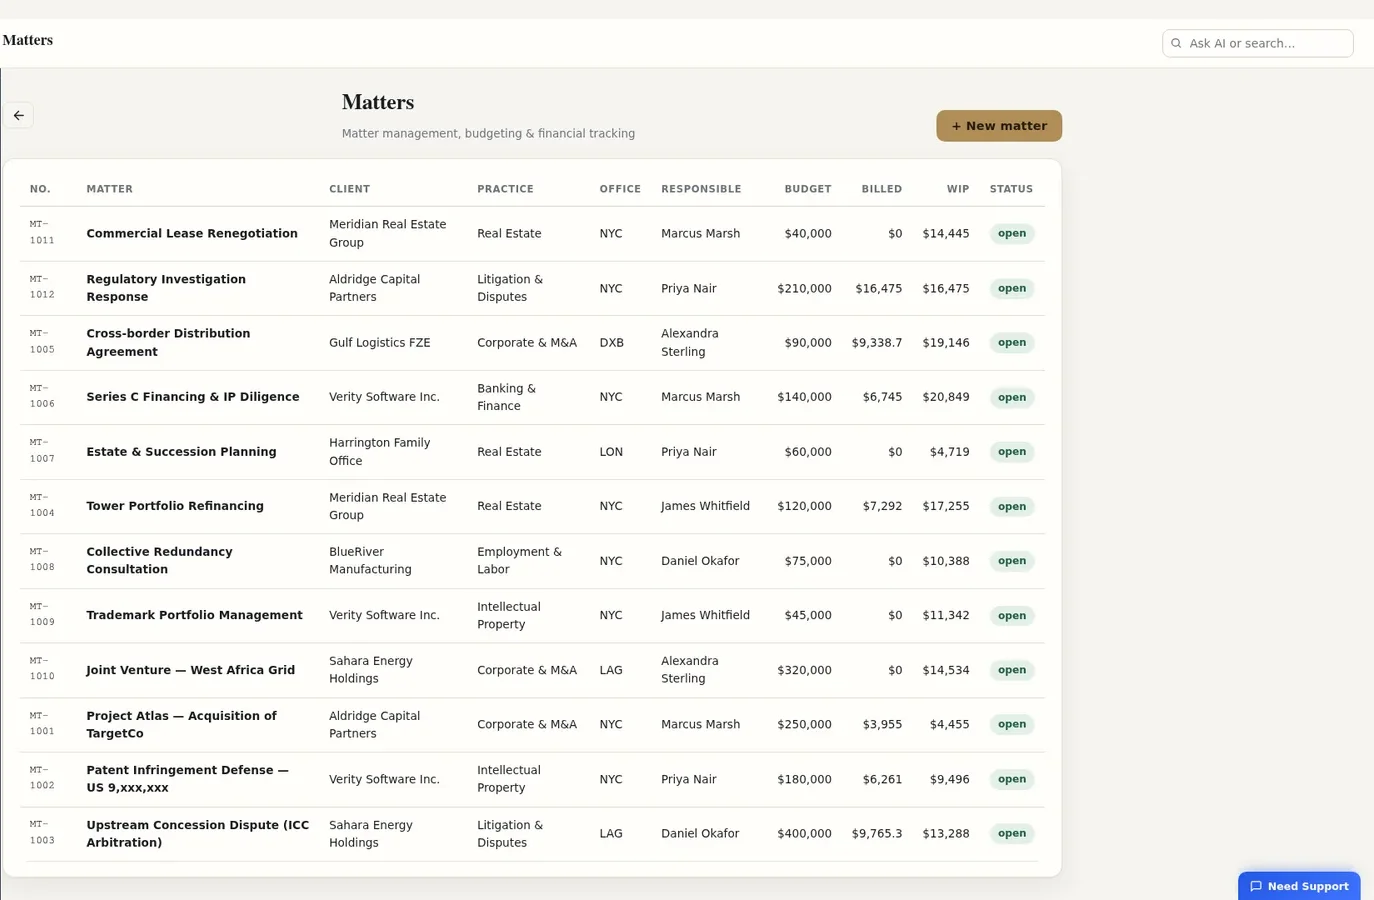Click client Harrington Family Office
Image resolution: width=1374 pixels, height=900 pixels.
pos(380,452)
